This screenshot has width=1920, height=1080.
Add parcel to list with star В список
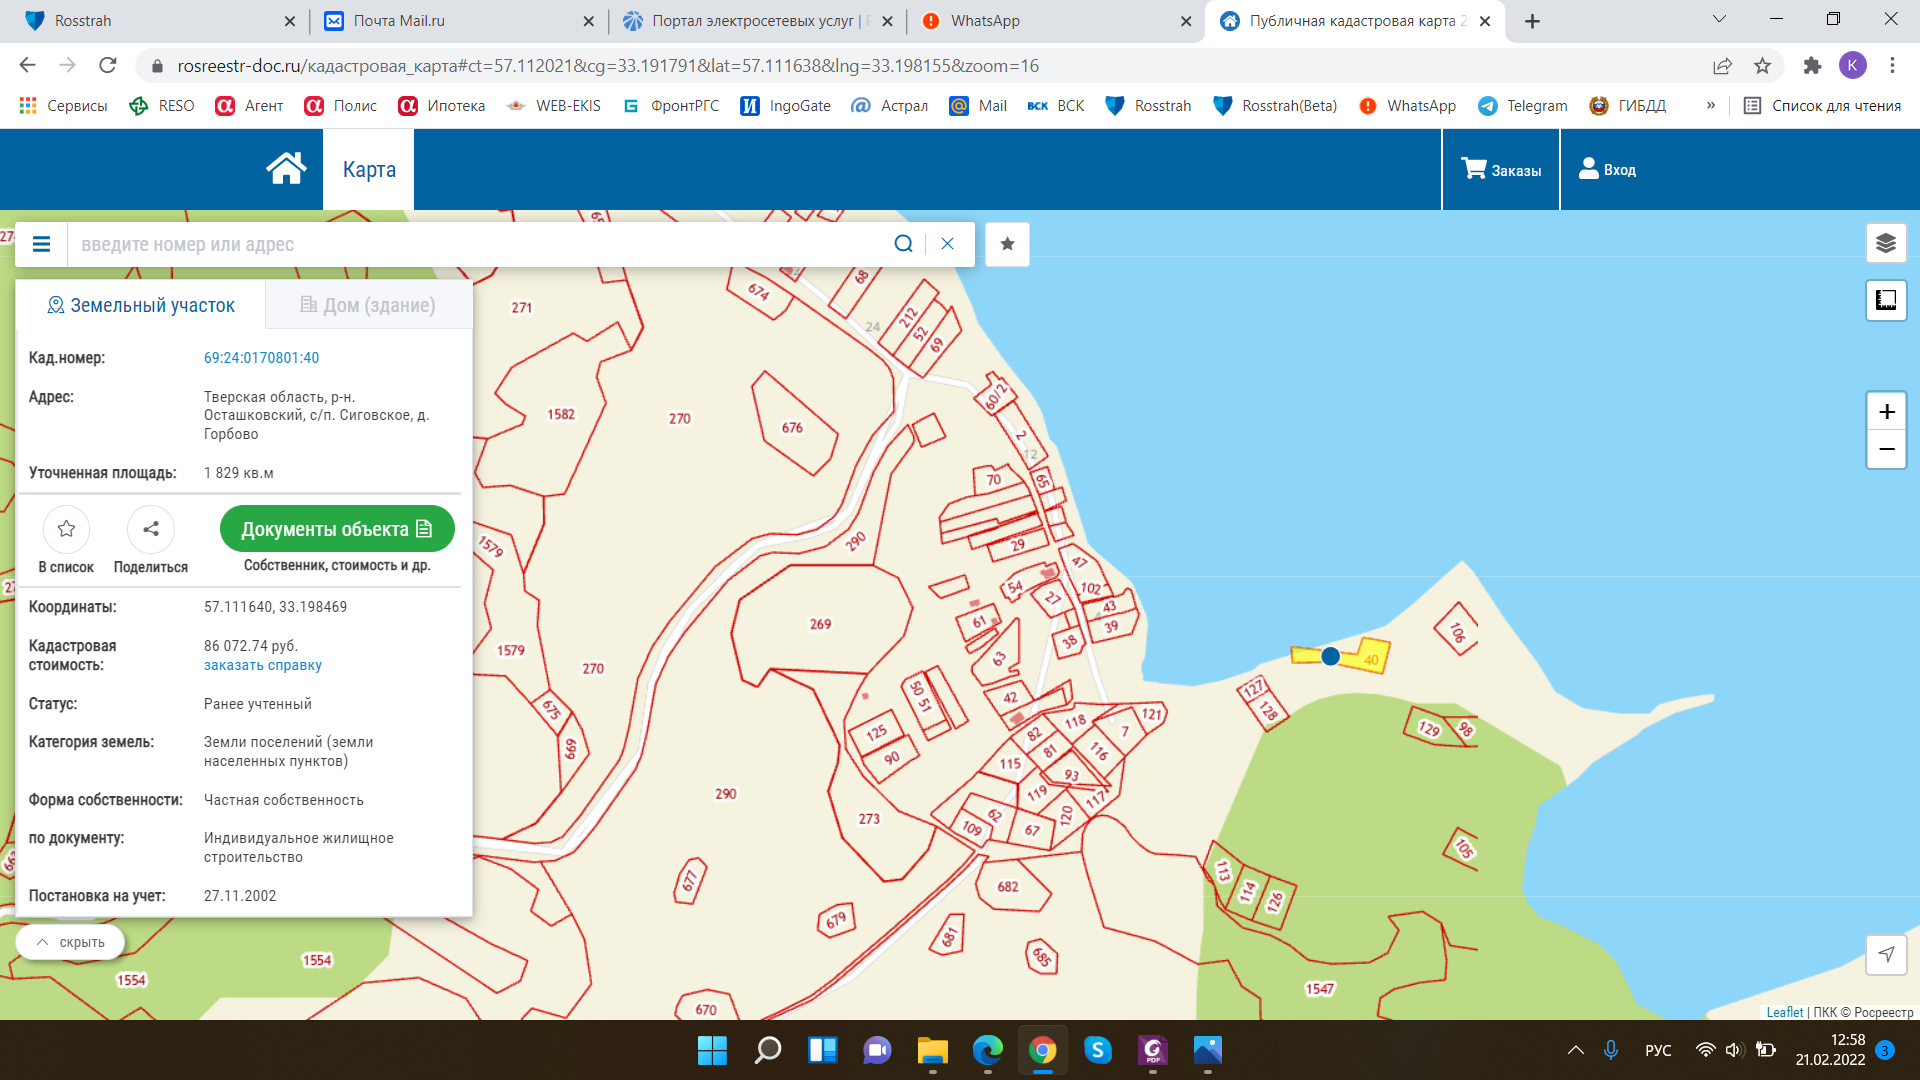tap(66, 529)
